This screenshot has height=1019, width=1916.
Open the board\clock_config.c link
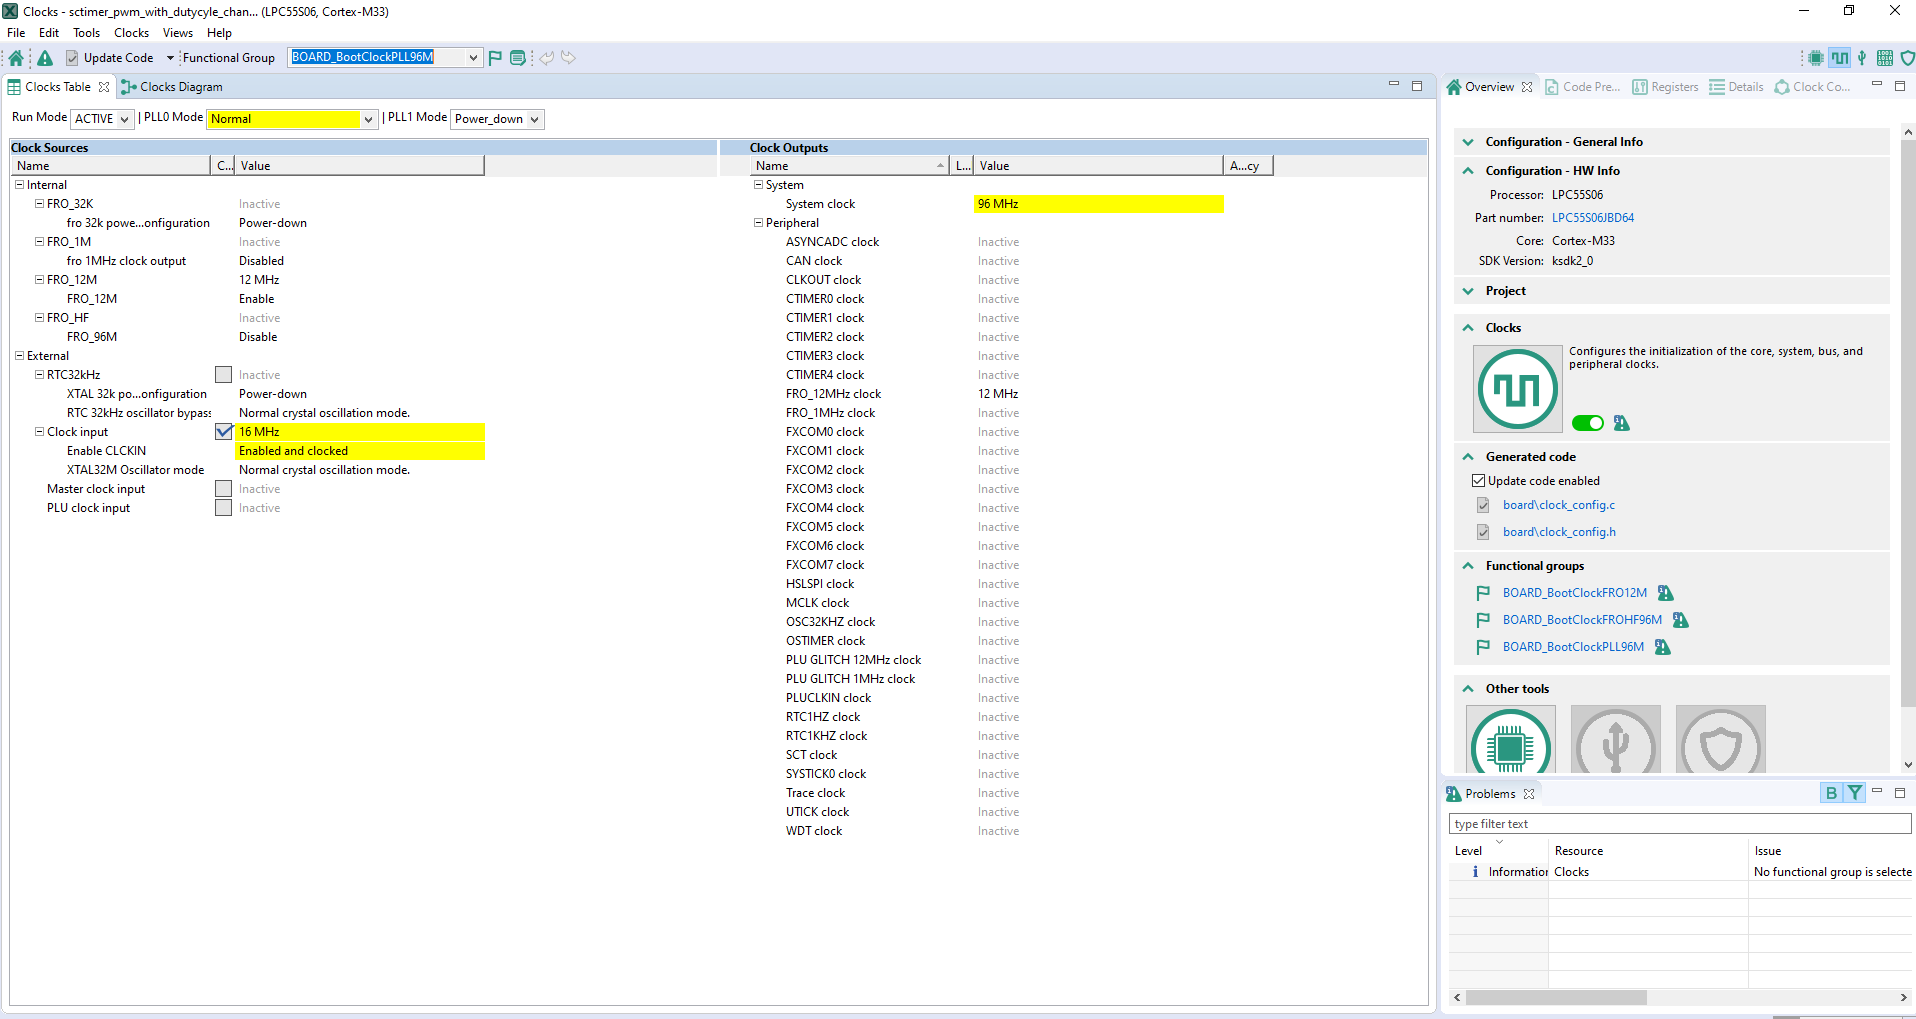[x=1558, y=505]
